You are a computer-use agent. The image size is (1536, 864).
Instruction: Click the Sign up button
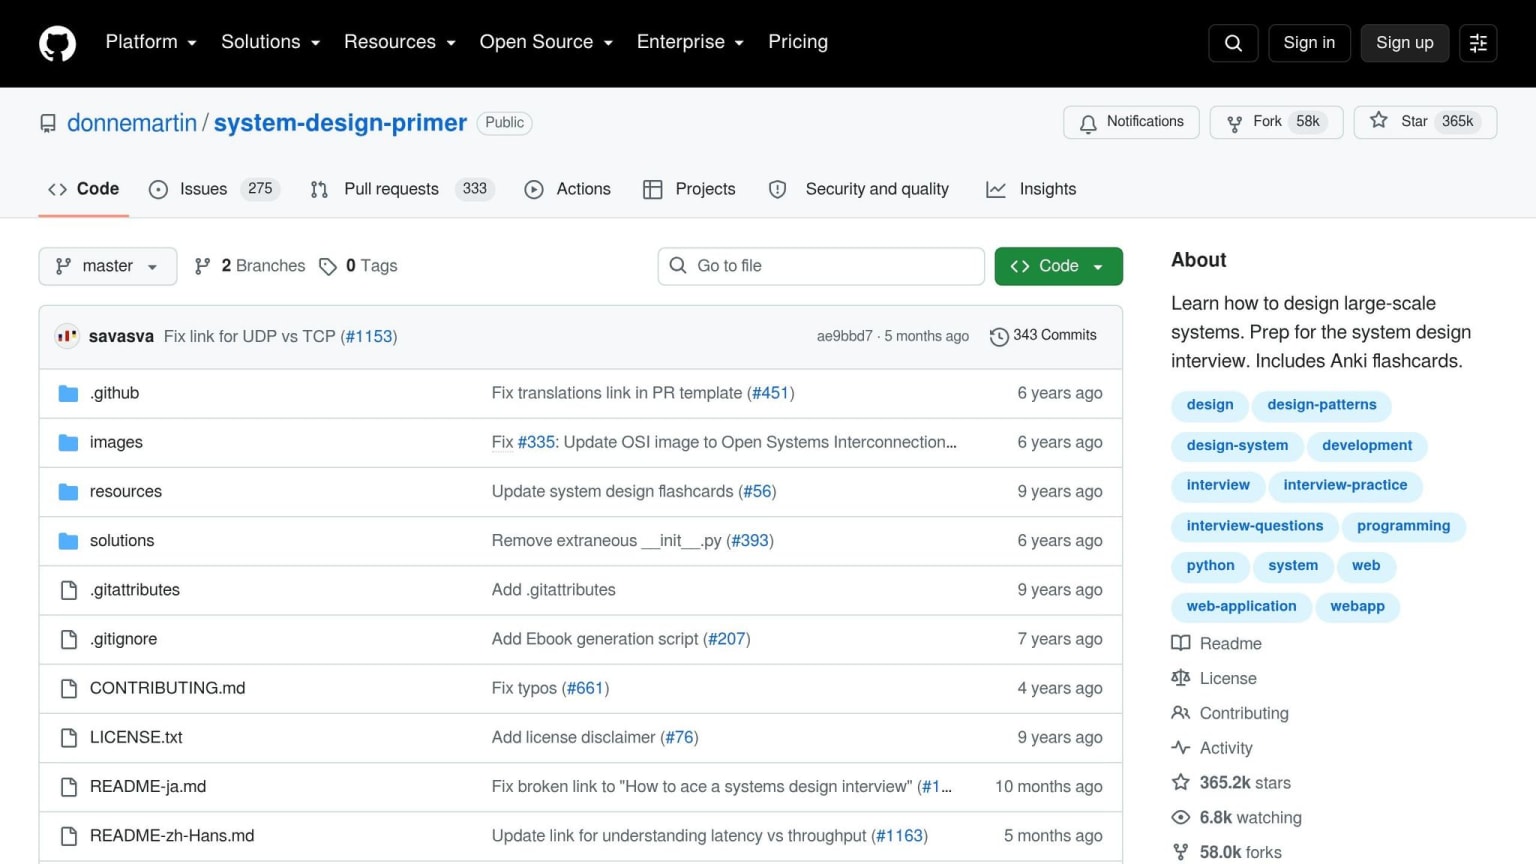(1404, 43)
